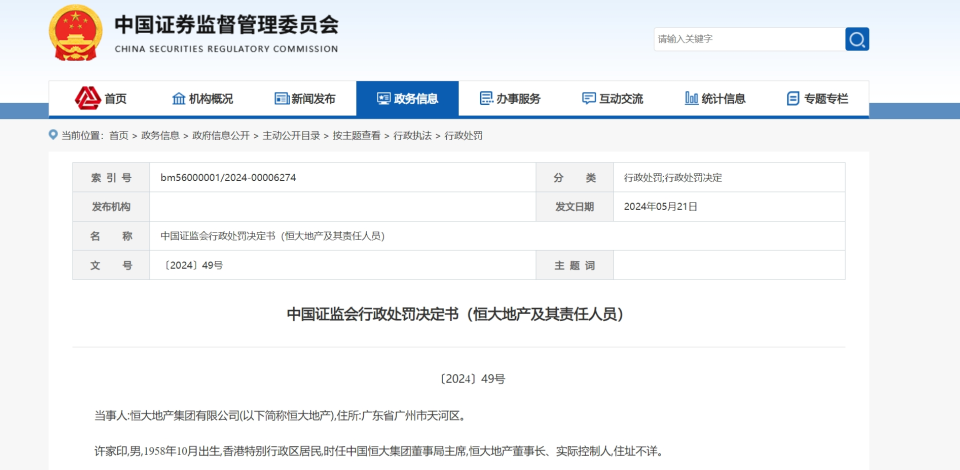This screenshot has width=960, height=470.
Task: Click the bar chart icon beside 统计信息
Action: pos(692,98)
